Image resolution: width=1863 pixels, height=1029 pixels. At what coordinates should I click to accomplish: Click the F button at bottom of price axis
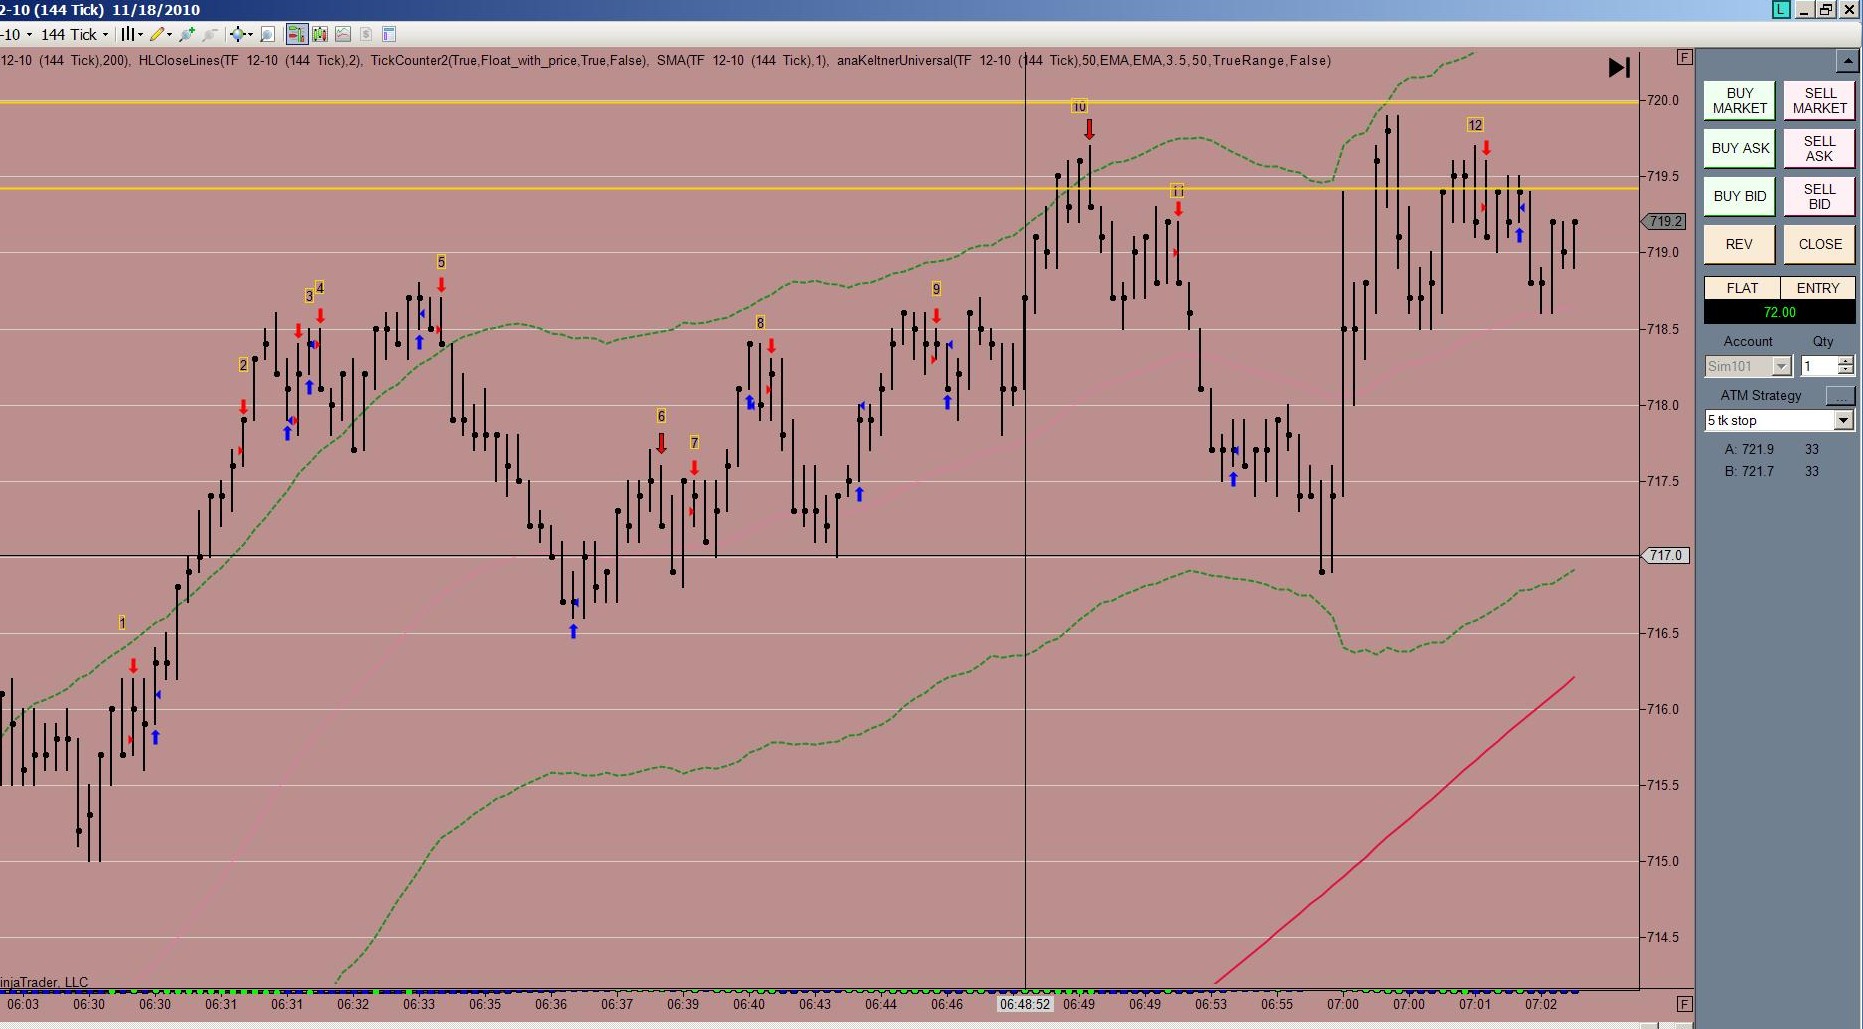click(x=1685, y=1003)
